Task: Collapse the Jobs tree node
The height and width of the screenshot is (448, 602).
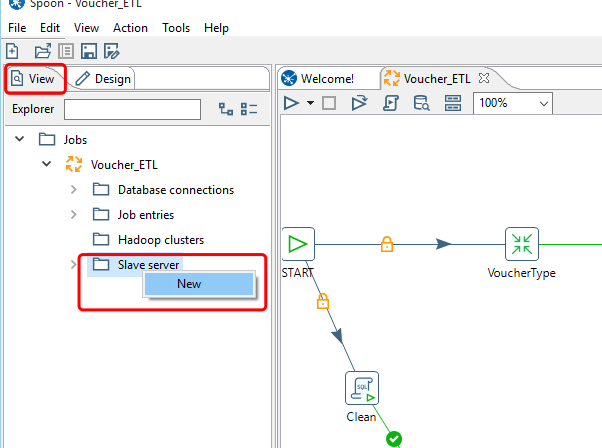Action: pyautogui.click(x=20, y=139)
